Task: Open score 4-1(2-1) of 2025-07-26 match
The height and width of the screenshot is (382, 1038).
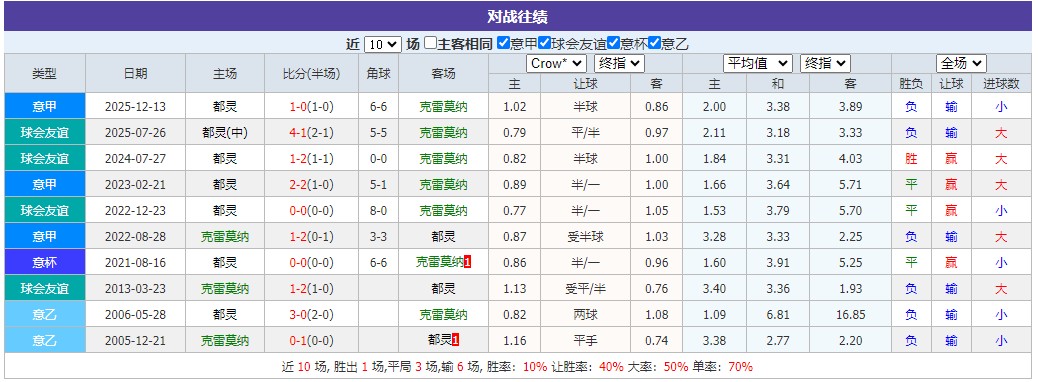Action: point(311,132)
